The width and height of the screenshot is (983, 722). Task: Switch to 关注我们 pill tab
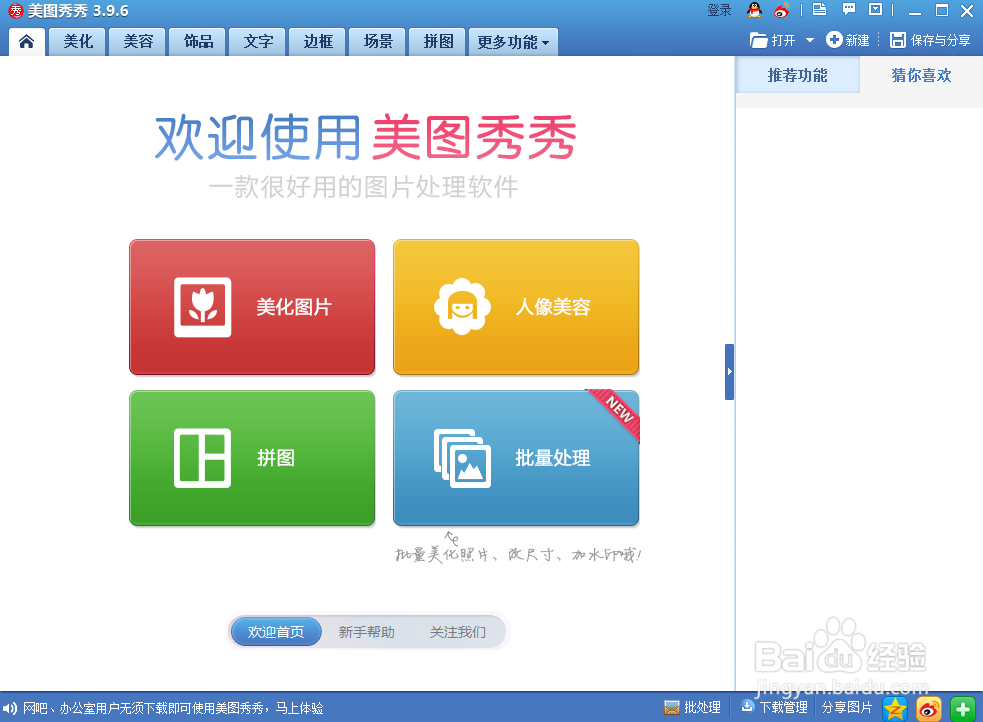(x=458, y=632)
